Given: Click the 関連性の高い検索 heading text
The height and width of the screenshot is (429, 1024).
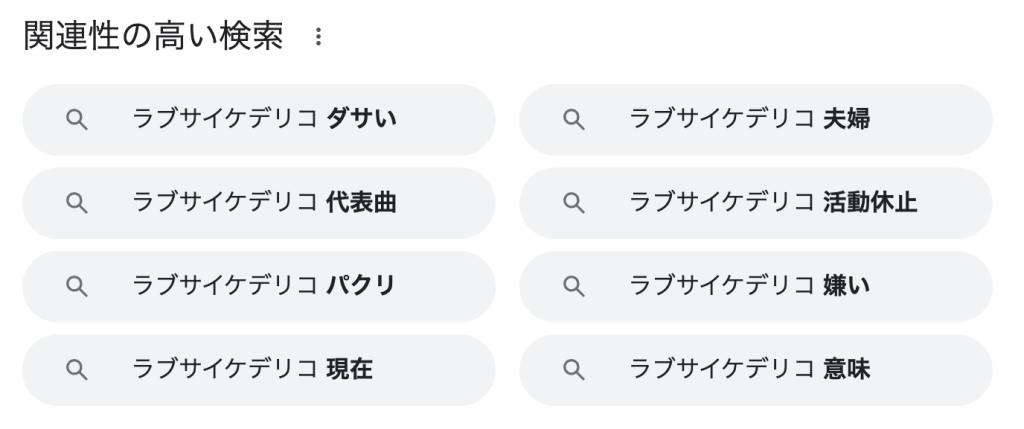Looking at the screenshot, I should pyautogui.click(x=152, y=37).
